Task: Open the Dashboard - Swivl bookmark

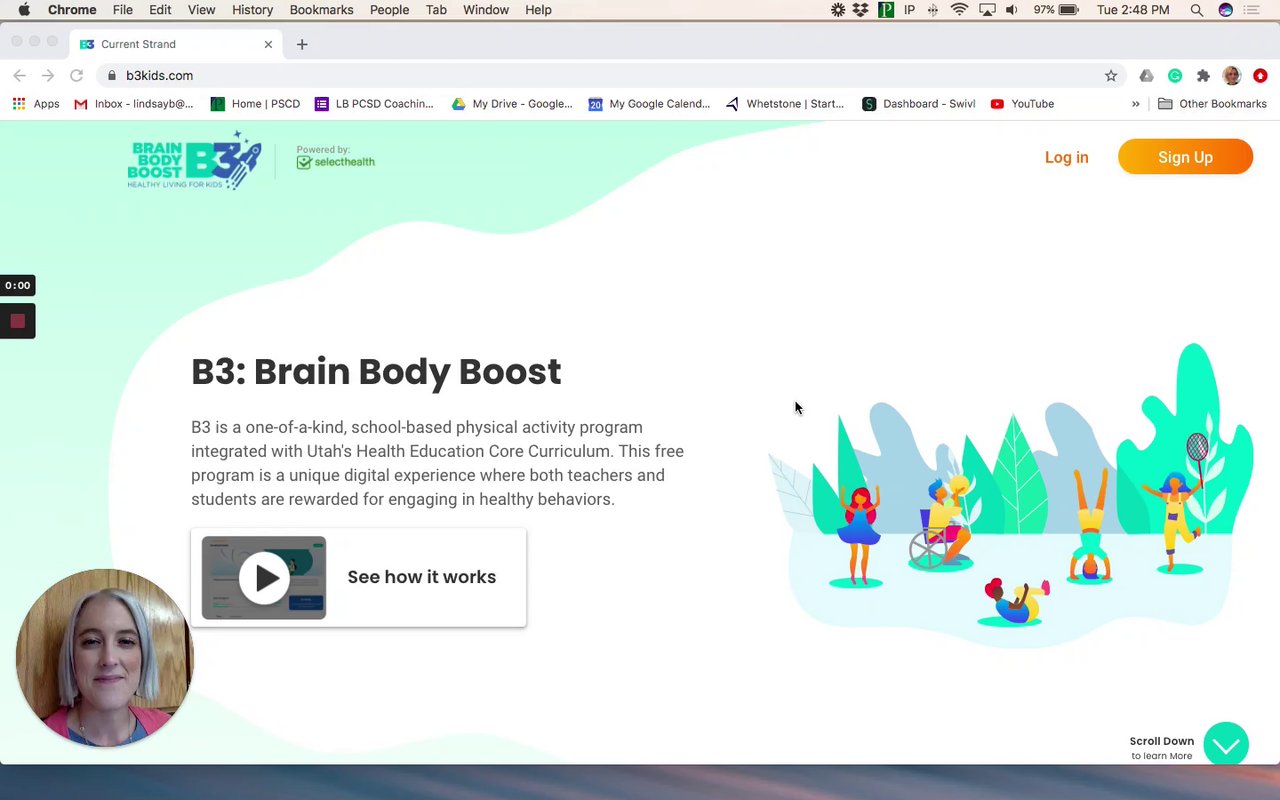Action: [x=919, y=104]
